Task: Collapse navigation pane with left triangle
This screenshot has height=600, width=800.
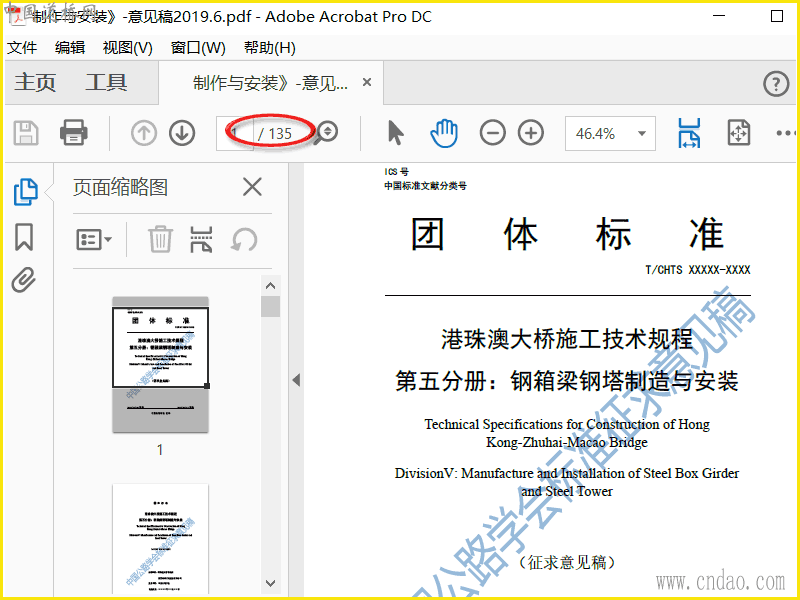Action: point(296,380)
